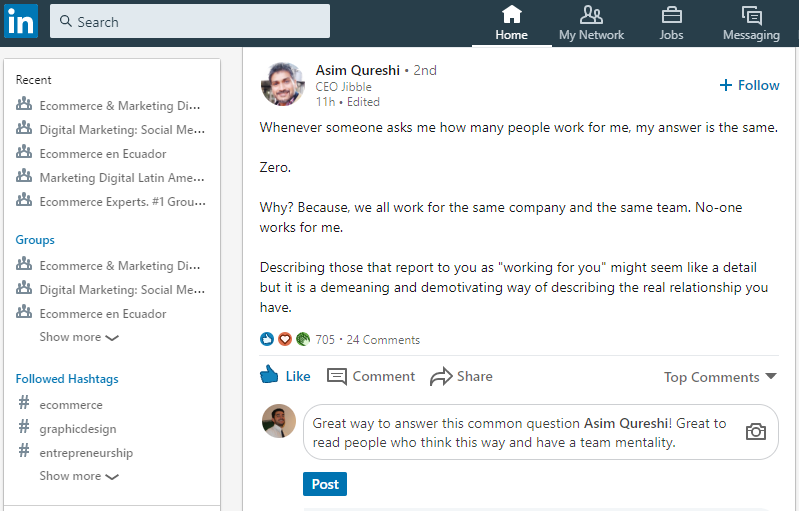Open My Network page
This screenshot has width=799, height=511.
click(591, 23)
